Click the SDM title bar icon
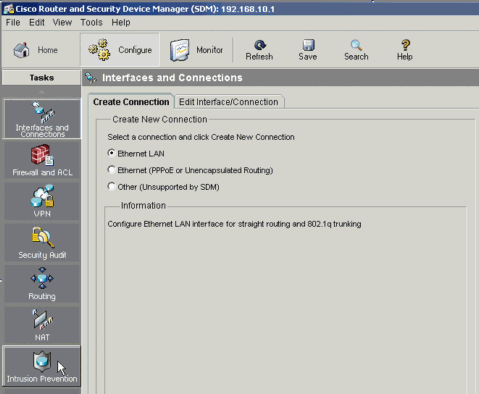Viewport: 479px width, 394px height. (8, 9)
